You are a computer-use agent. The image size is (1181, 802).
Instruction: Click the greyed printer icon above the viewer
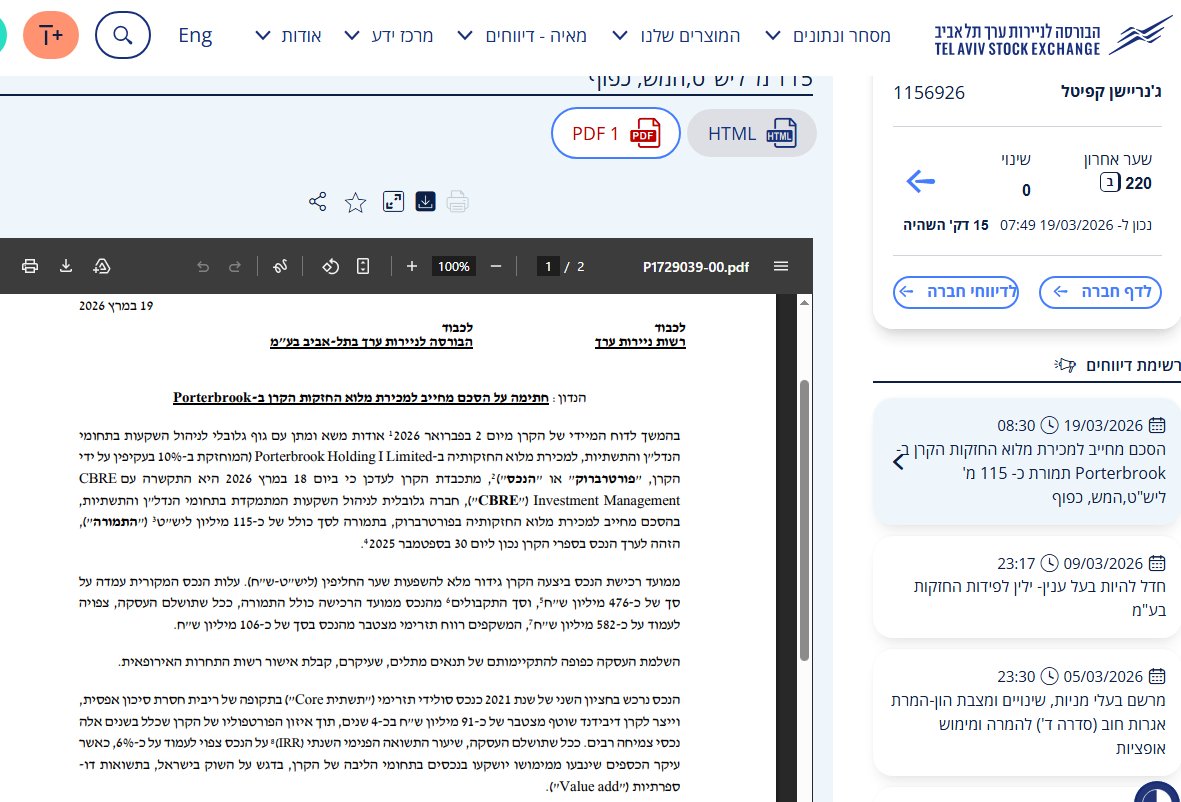click(457, 202)
